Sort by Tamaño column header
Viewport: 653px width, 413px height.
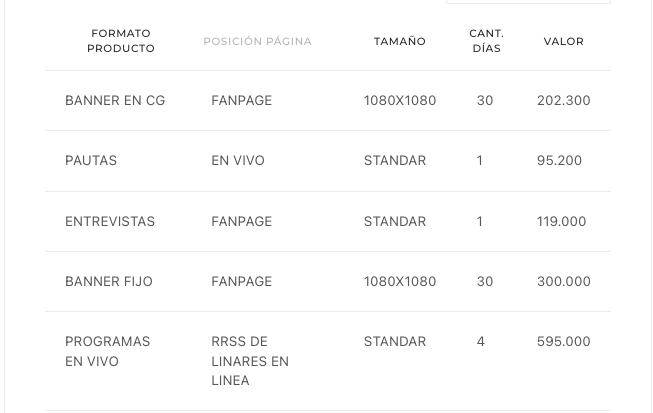pos(400,41)
